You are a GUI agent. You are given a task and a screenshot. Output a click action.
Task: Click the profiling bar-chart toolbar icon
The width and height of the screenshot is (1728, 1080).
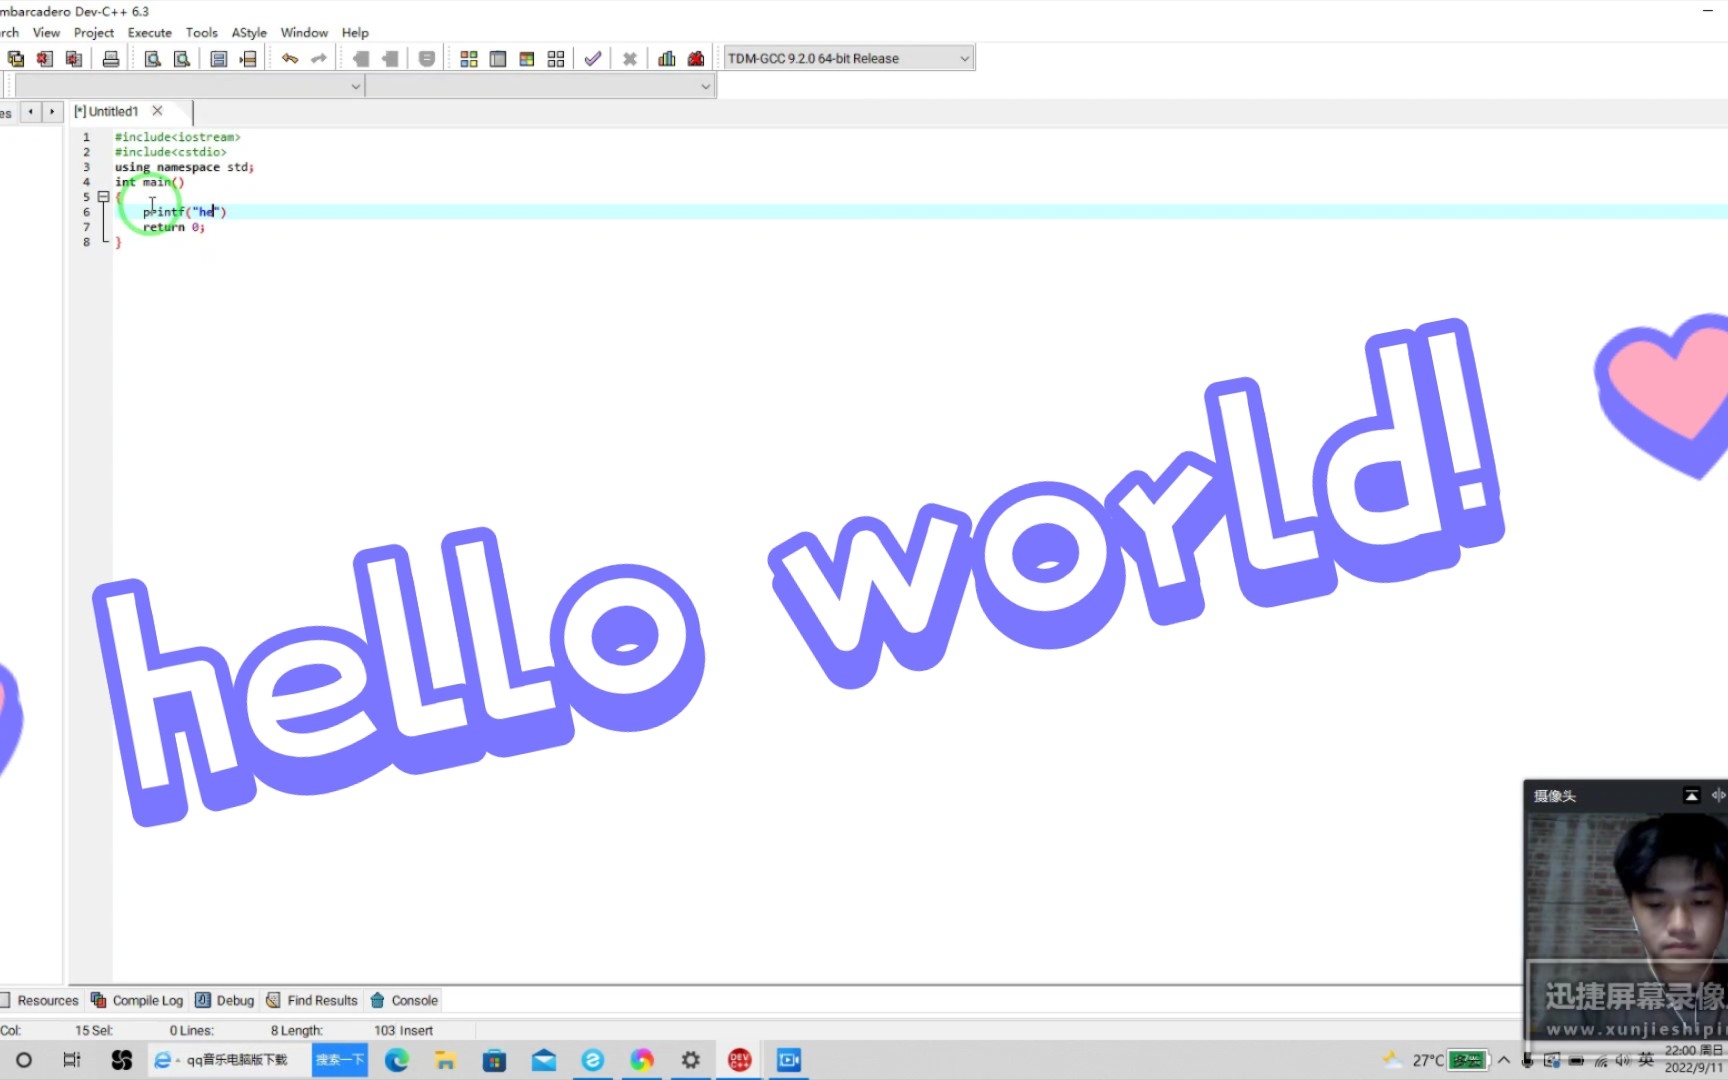click(667, 57)
